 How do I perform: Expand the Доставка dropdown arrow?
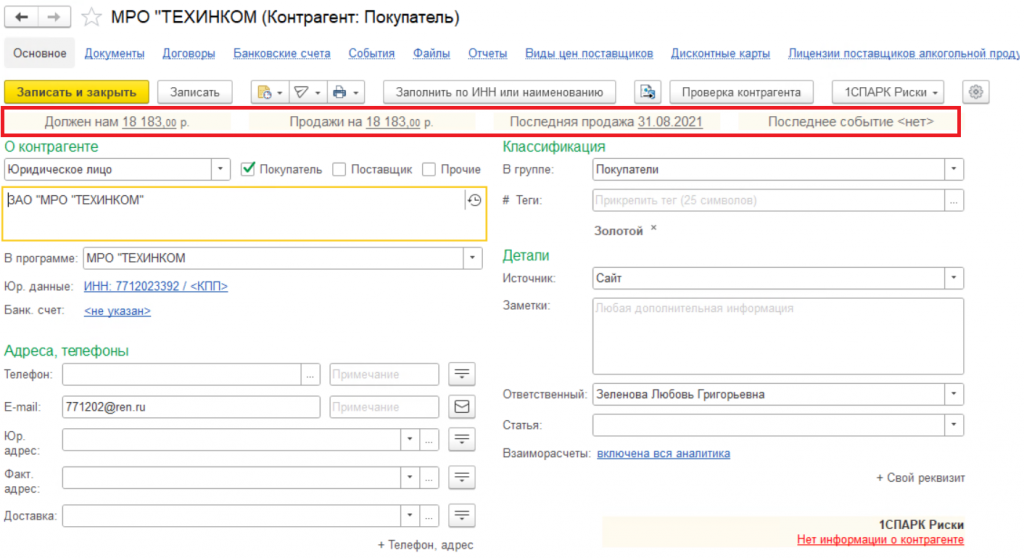pos(410,516)
